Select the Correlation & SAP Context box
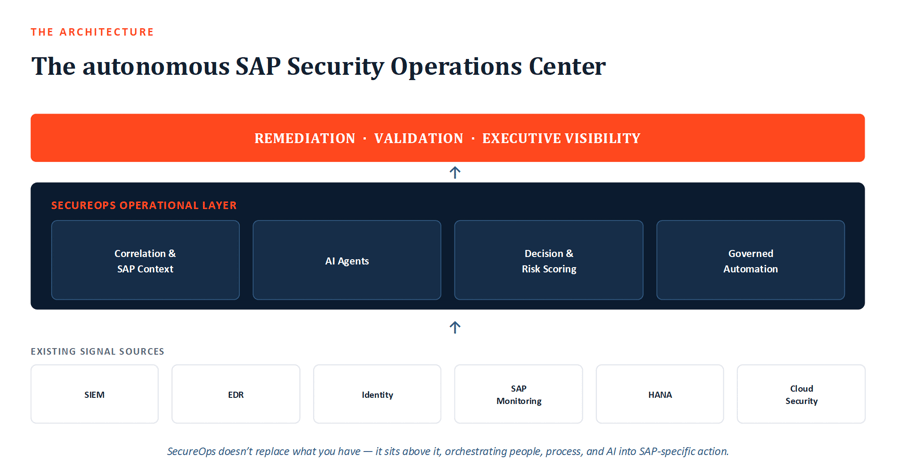 145,260
